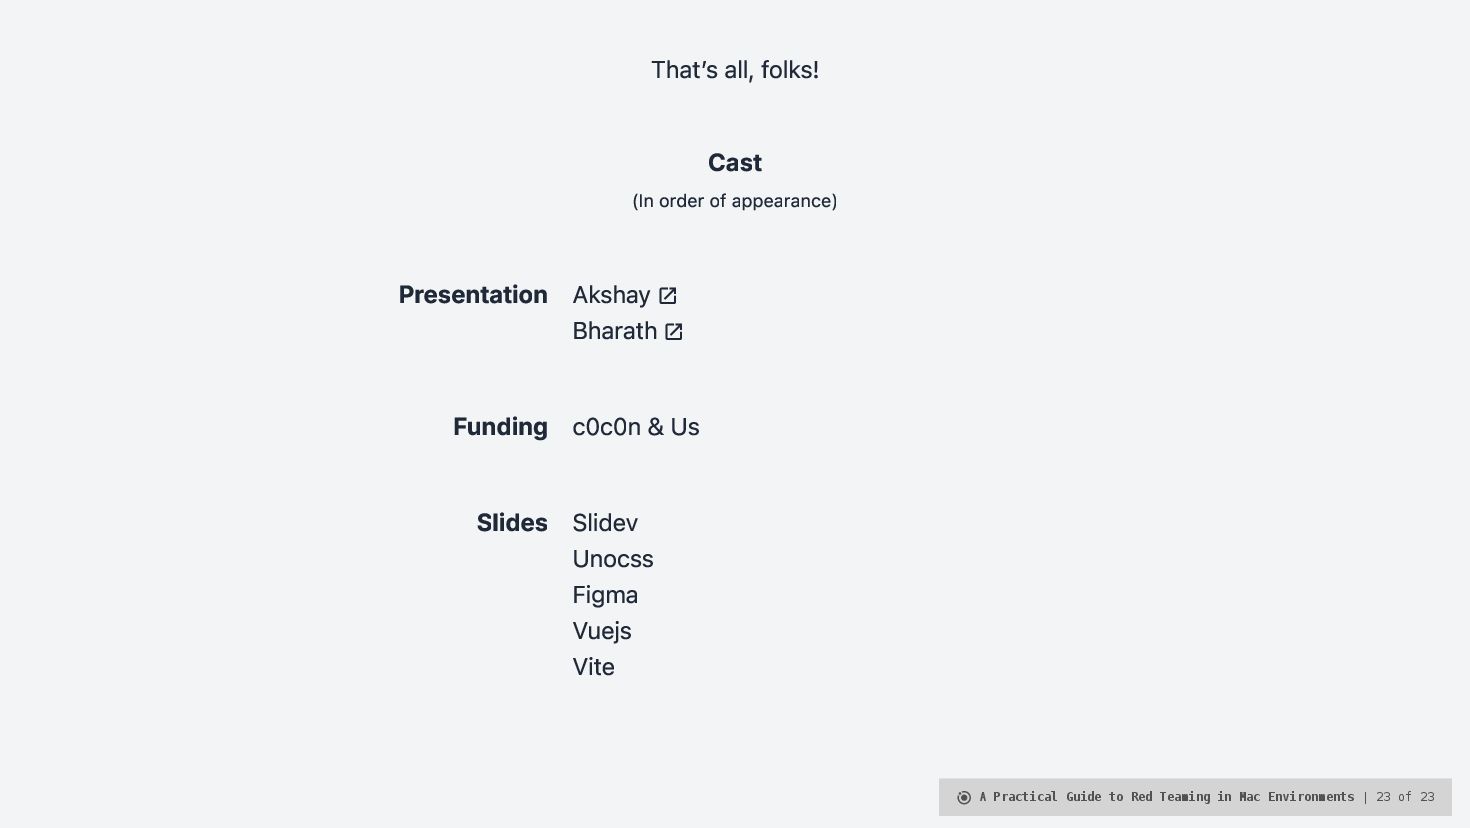The image size is (1470, 828).
Task: Select the Unocss entry under Slides
Action: (x=612, y=559)
